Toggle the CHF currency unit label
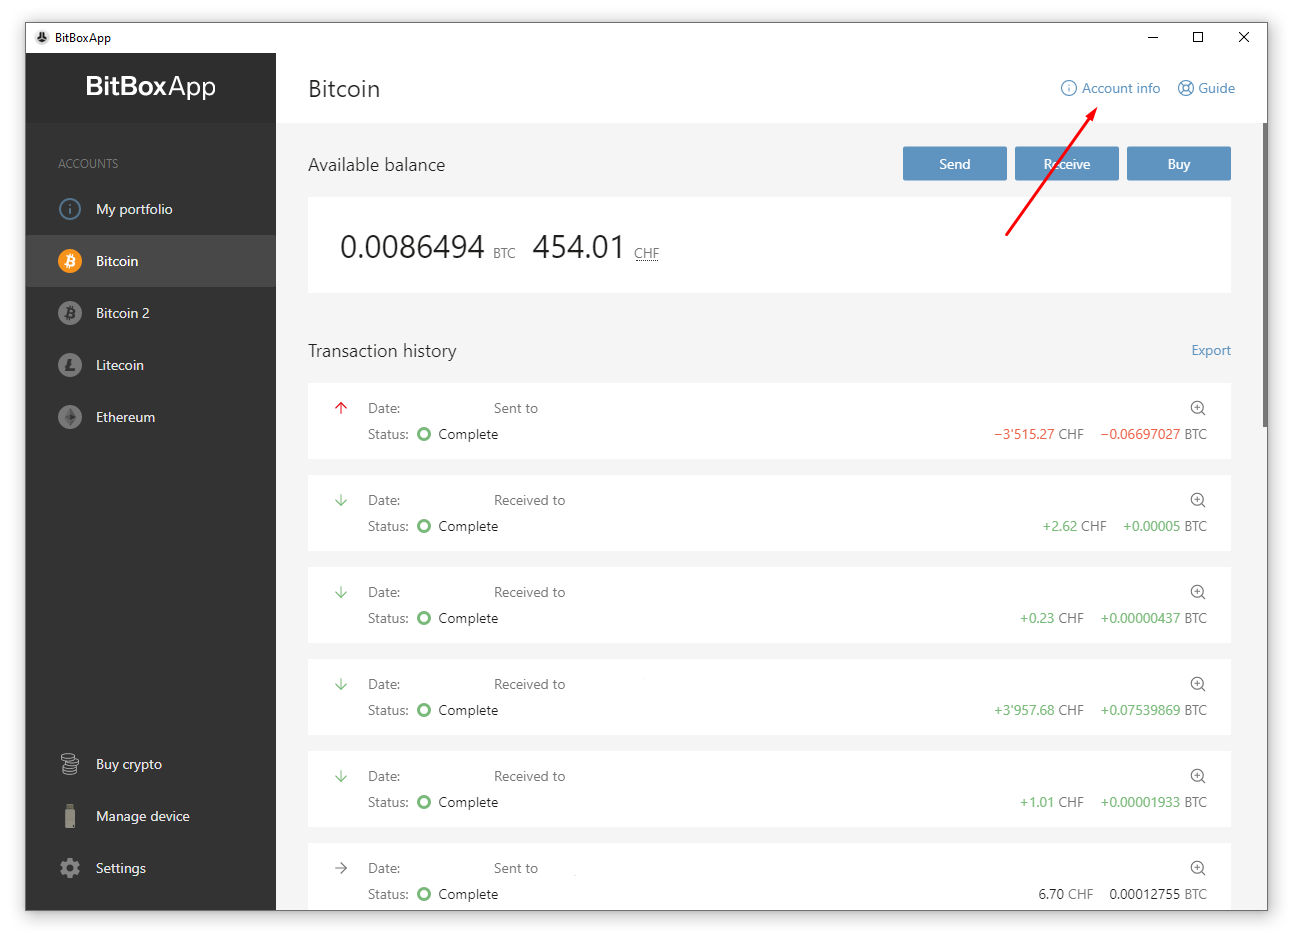The image size is (1300, 947). pyautogui.click(x=647, y=253)
